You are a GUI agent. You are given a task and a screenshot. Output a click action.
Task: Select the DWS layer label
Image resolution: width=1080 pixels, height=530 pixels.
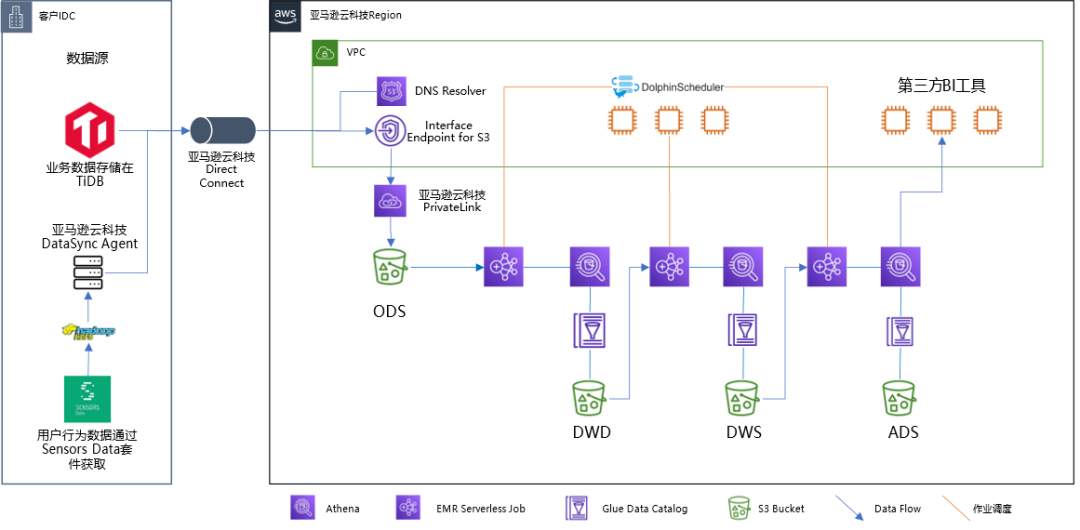[744, 433]
